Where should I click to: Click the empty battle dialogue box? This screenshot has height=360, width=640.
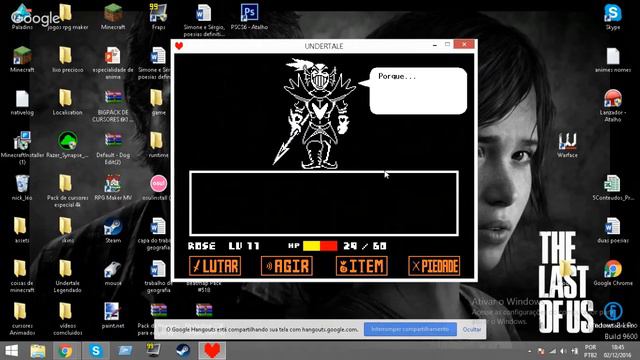(x=324, y=203)
